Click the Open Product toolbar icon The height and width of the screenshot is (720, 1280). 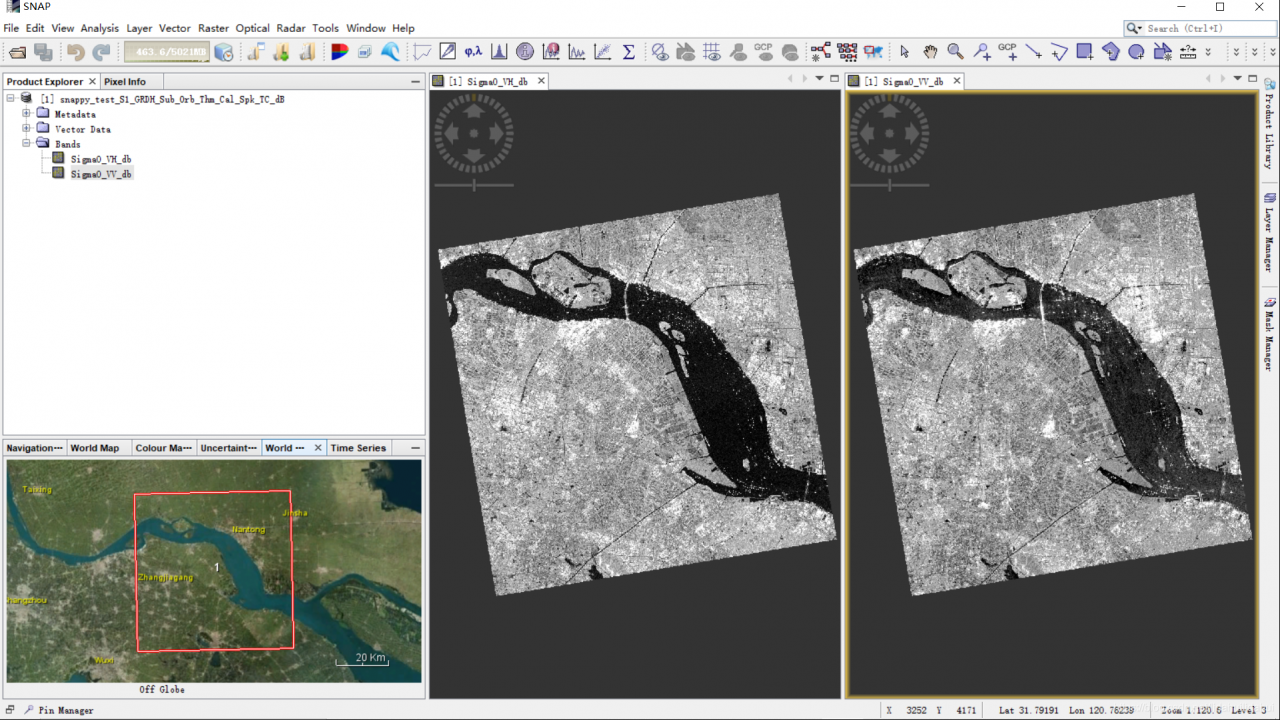point(17,52)
